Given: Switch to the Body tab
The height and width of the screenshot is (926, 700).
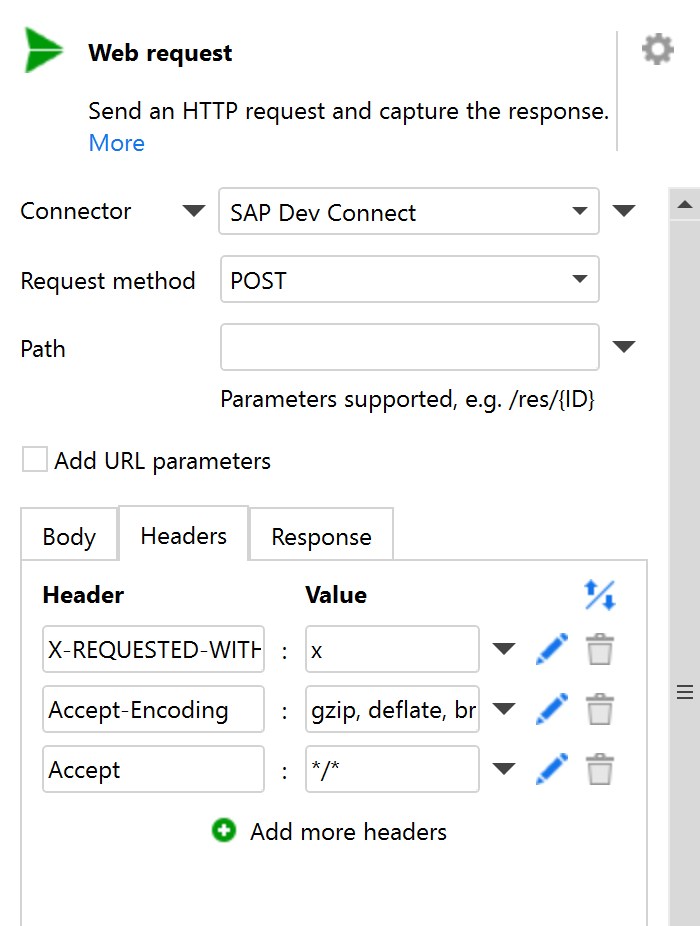Looking at the screenshot, I should click(x=69, y=534).
